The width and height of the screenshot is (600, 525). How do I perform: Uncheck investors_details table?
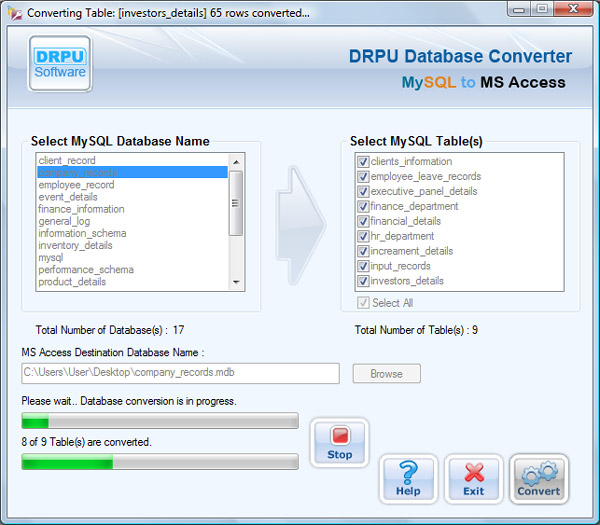tap(363, 281)
